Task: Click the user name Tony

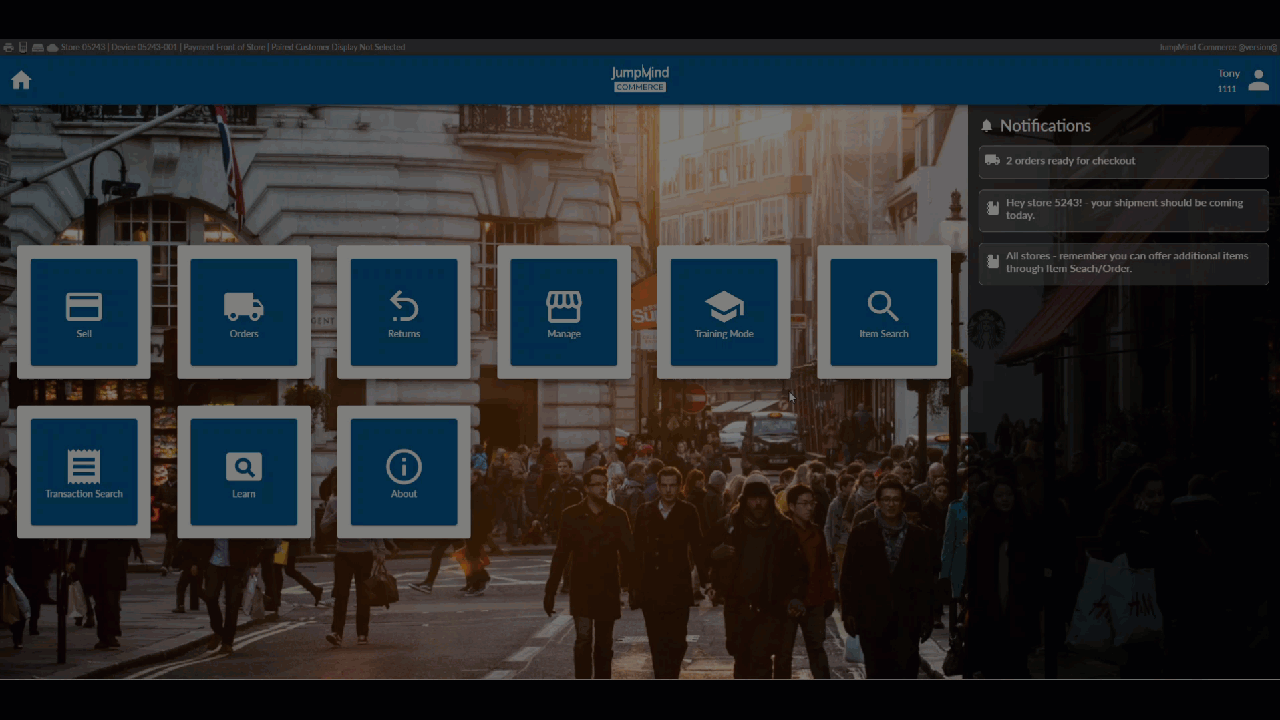Action: 1228,74
